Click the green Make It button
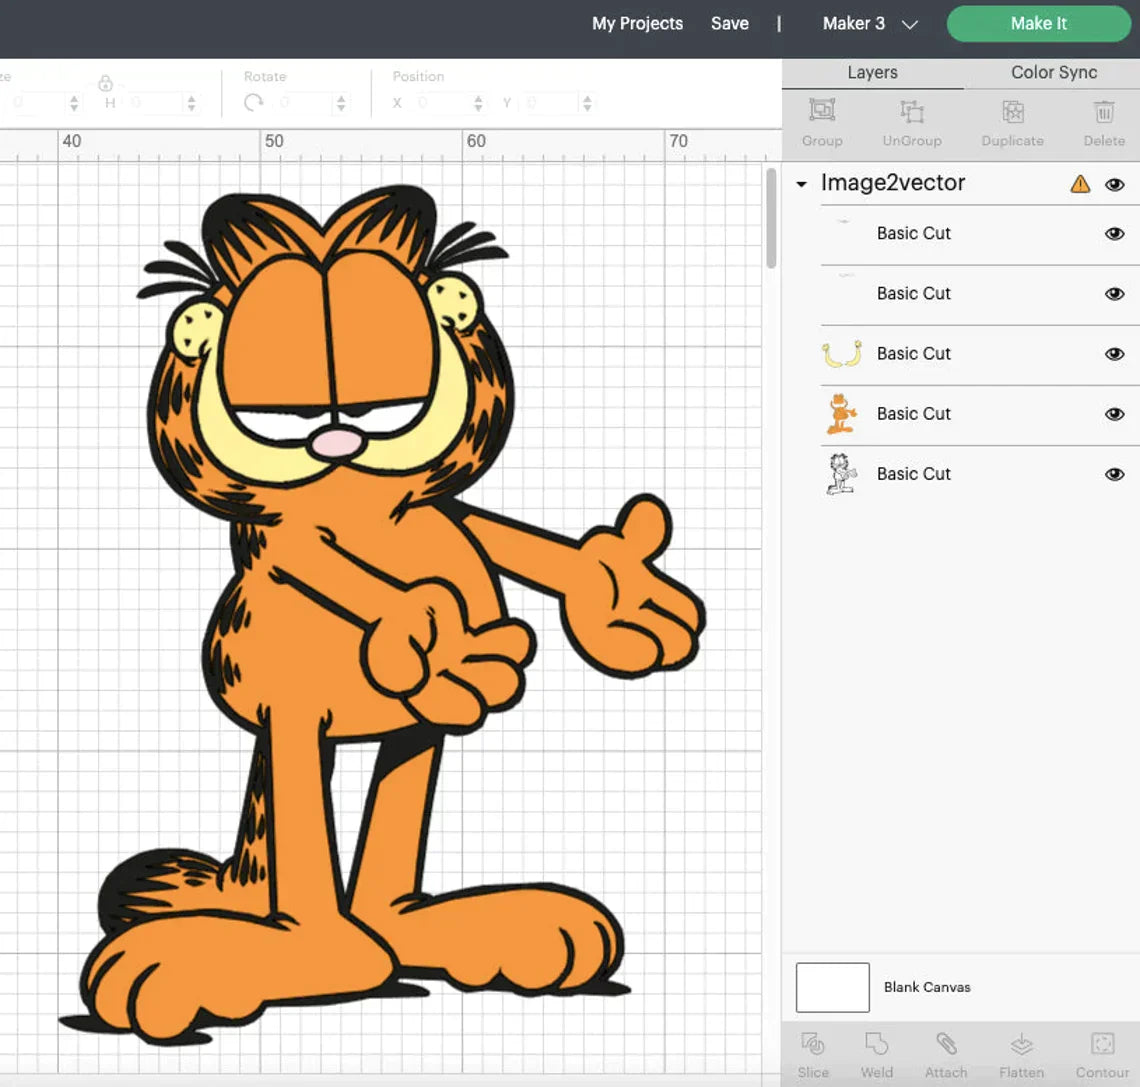 pos(1038,23)
